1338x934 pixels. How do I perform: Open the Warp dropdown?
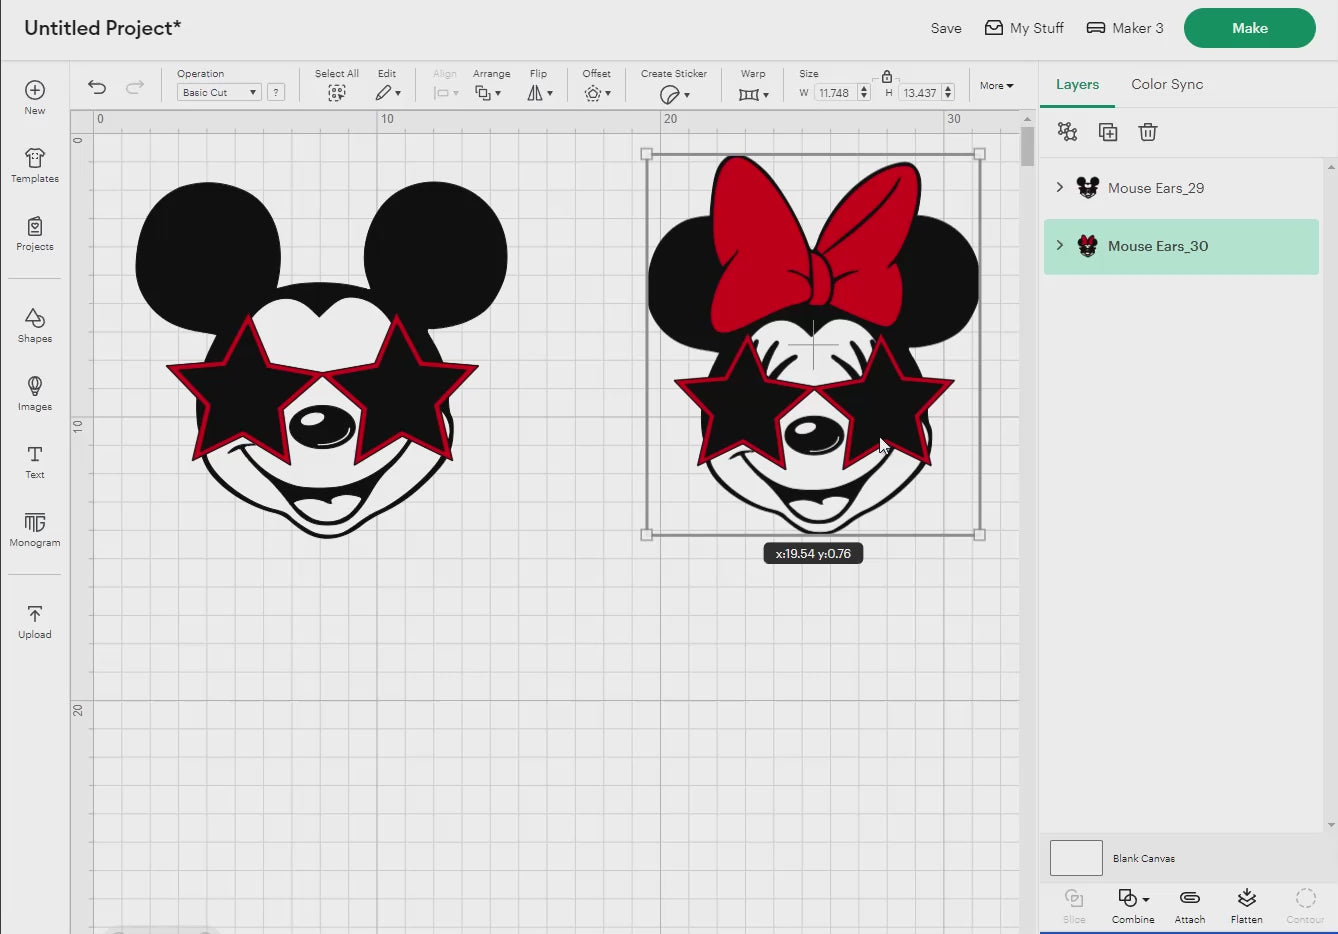point(754,94)
